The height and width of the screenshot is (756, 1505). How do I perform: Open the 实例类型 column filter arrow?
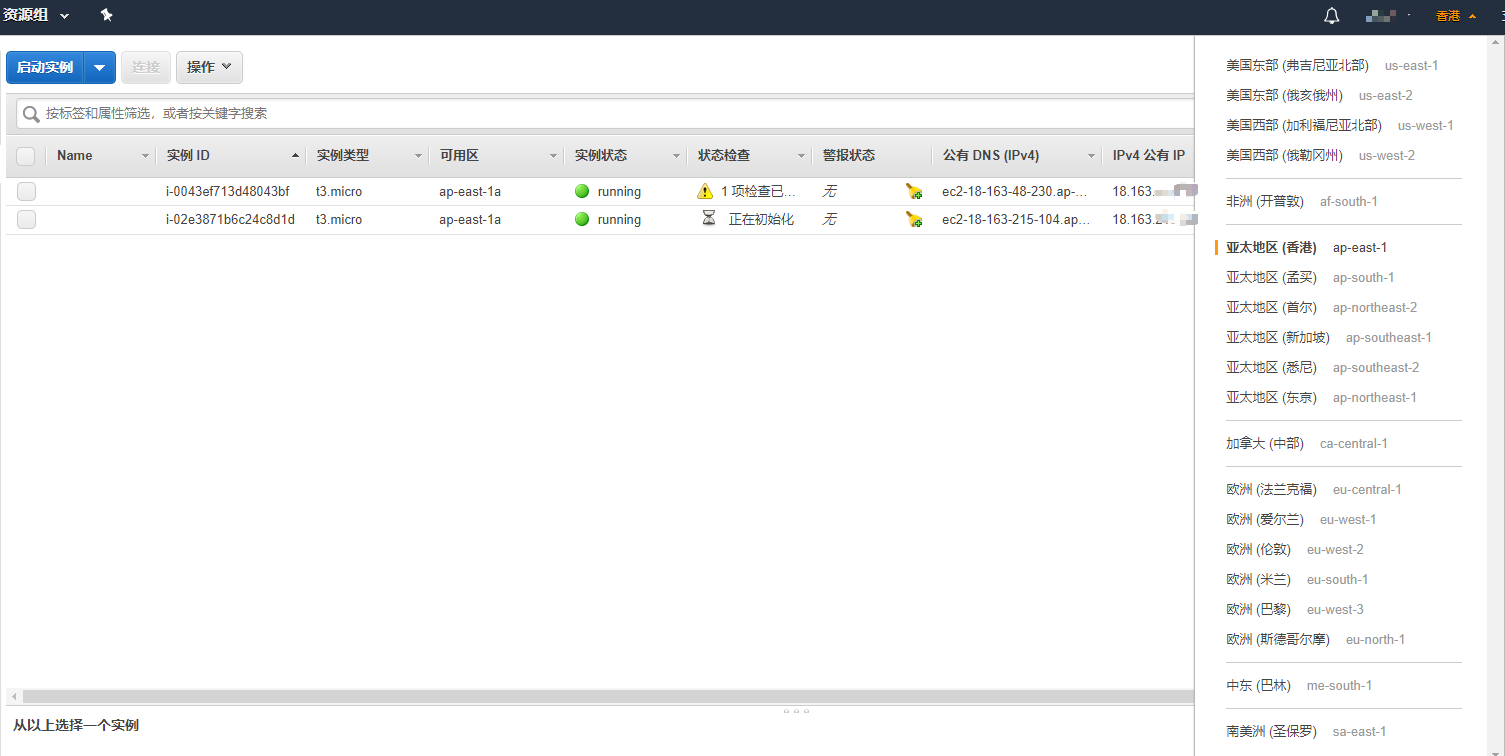(419, 156)
